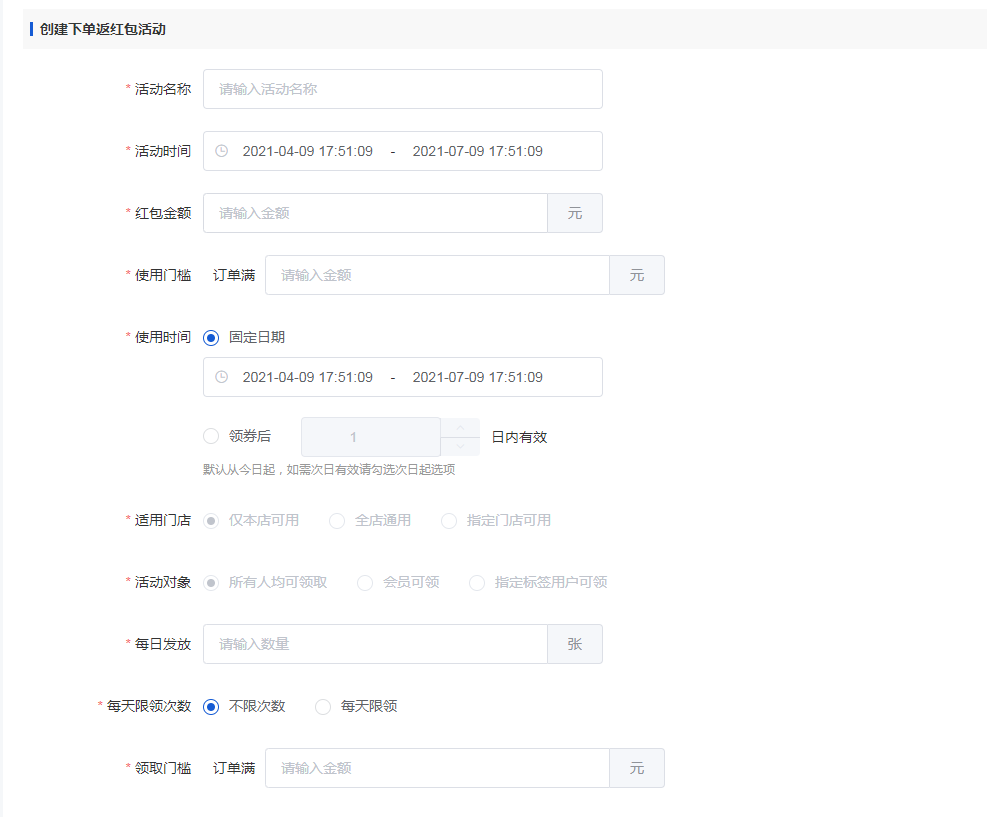Set 活动时间 start date 2021-04-09 17:51:09
987x817 pixels.
pos(307,151)
